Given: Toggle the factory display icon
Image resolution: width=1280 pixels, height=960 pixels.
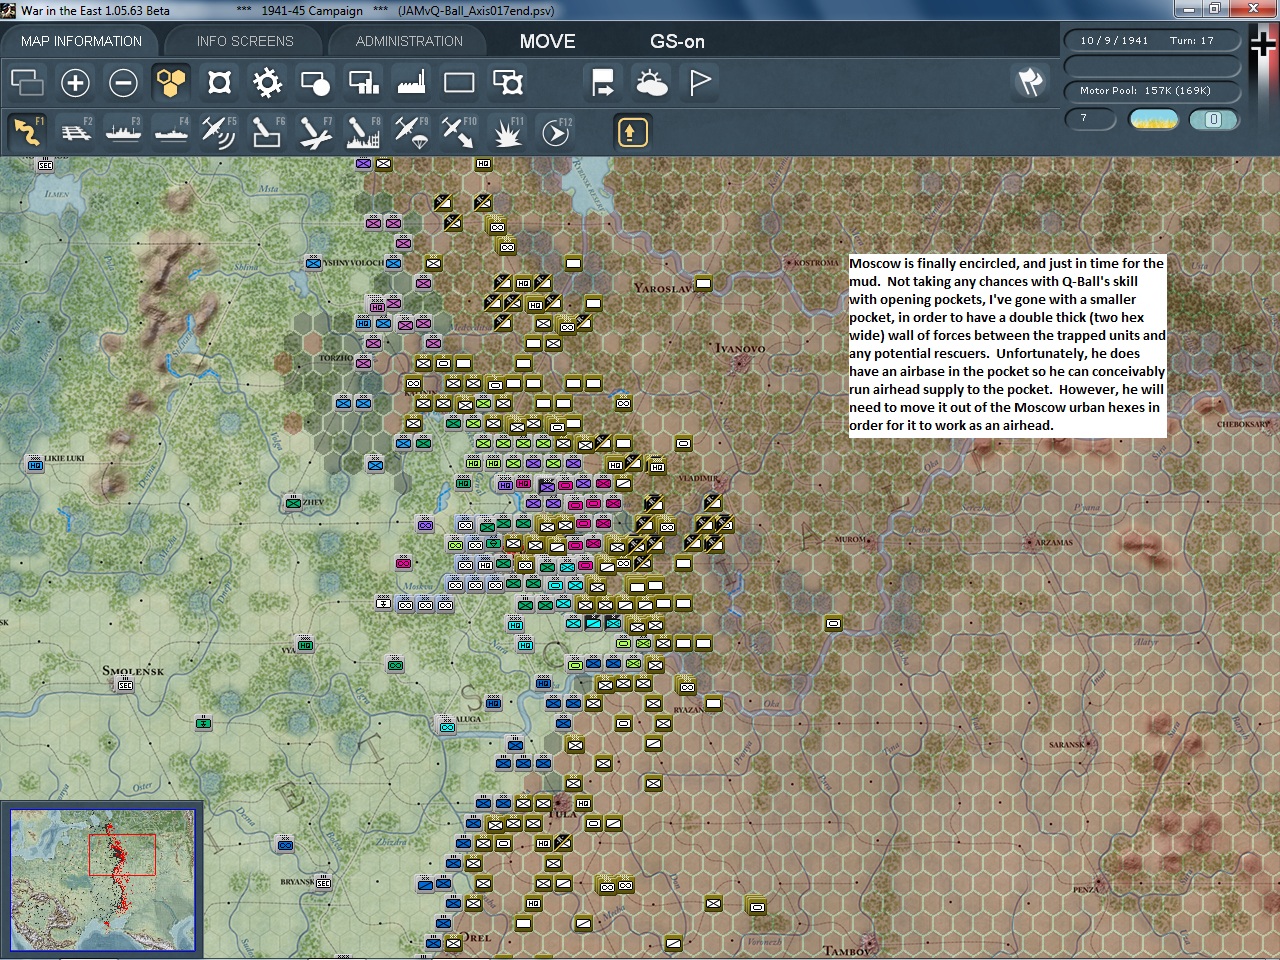Looking at the screenshot, I should [411, 82].
